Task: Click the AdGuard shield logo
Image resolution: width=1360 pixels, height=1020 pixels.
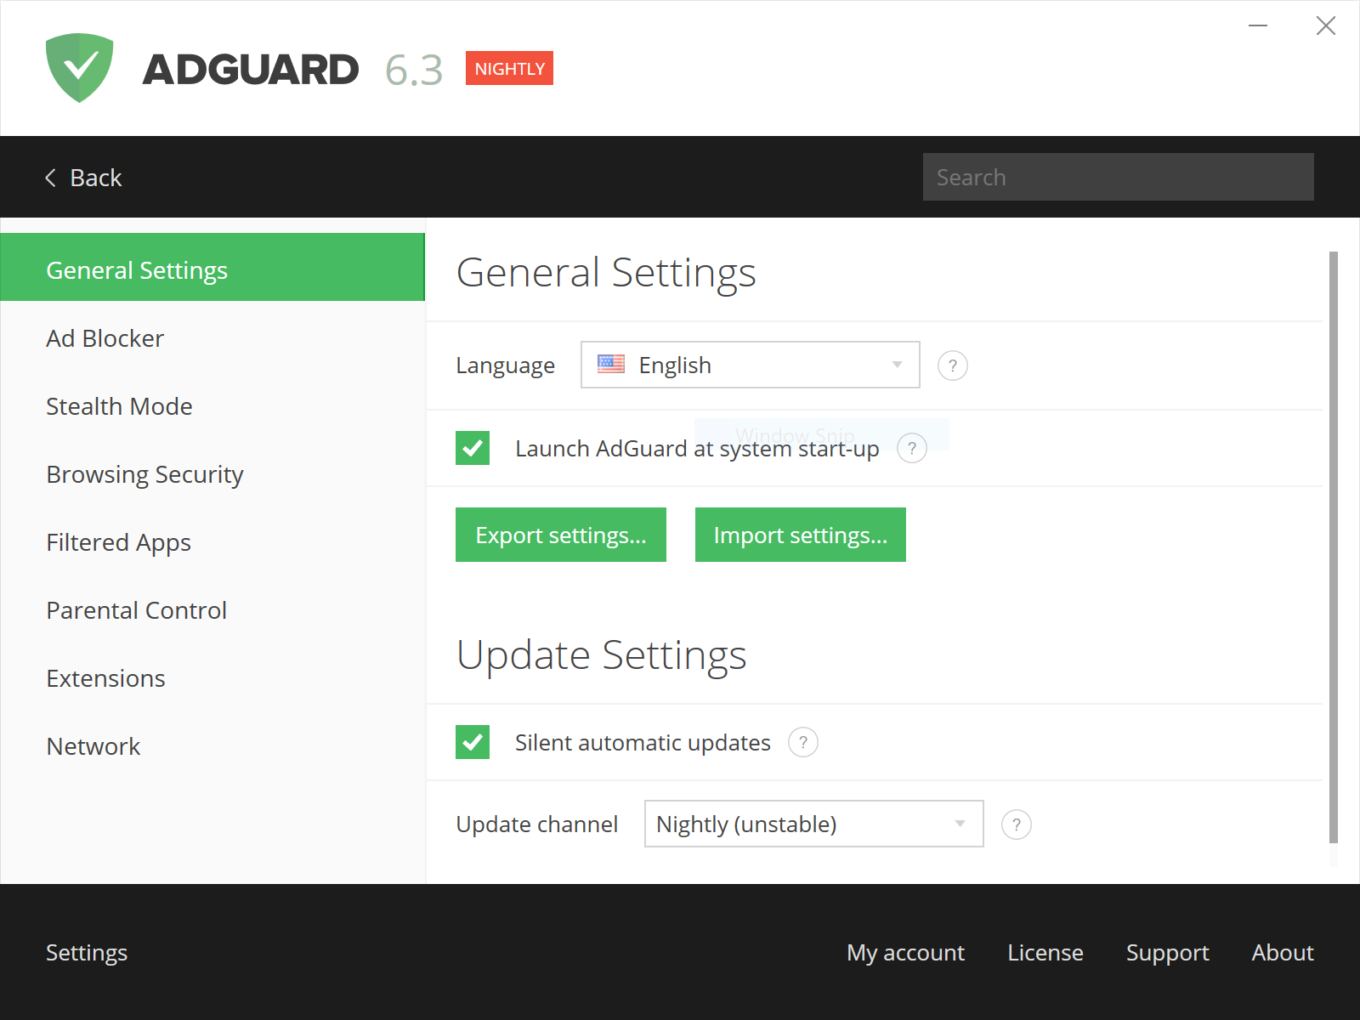Action: (x=80, y=67)
